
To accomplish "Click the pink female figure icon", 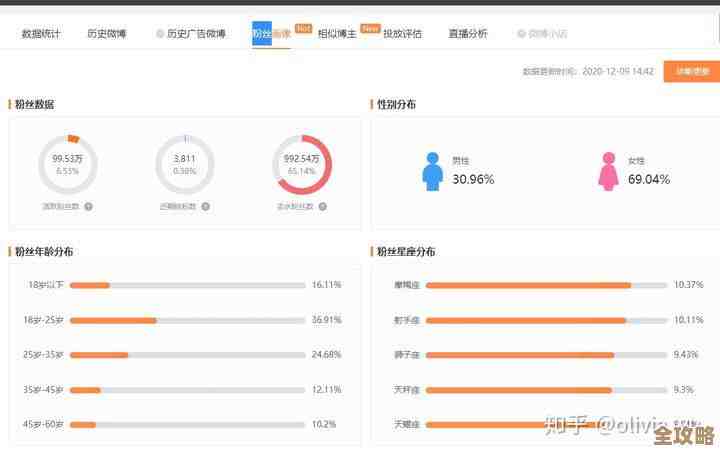I will click(x=608, y=171).
